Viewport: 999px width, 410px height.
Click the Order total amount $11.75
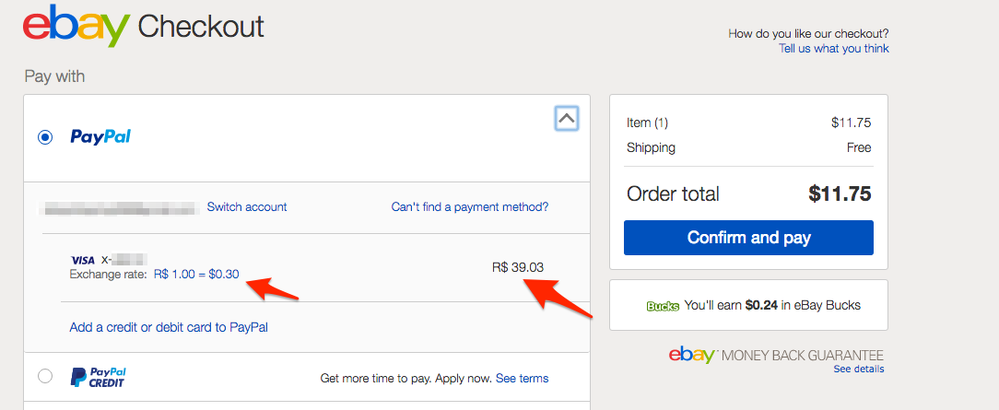point(840,194)
